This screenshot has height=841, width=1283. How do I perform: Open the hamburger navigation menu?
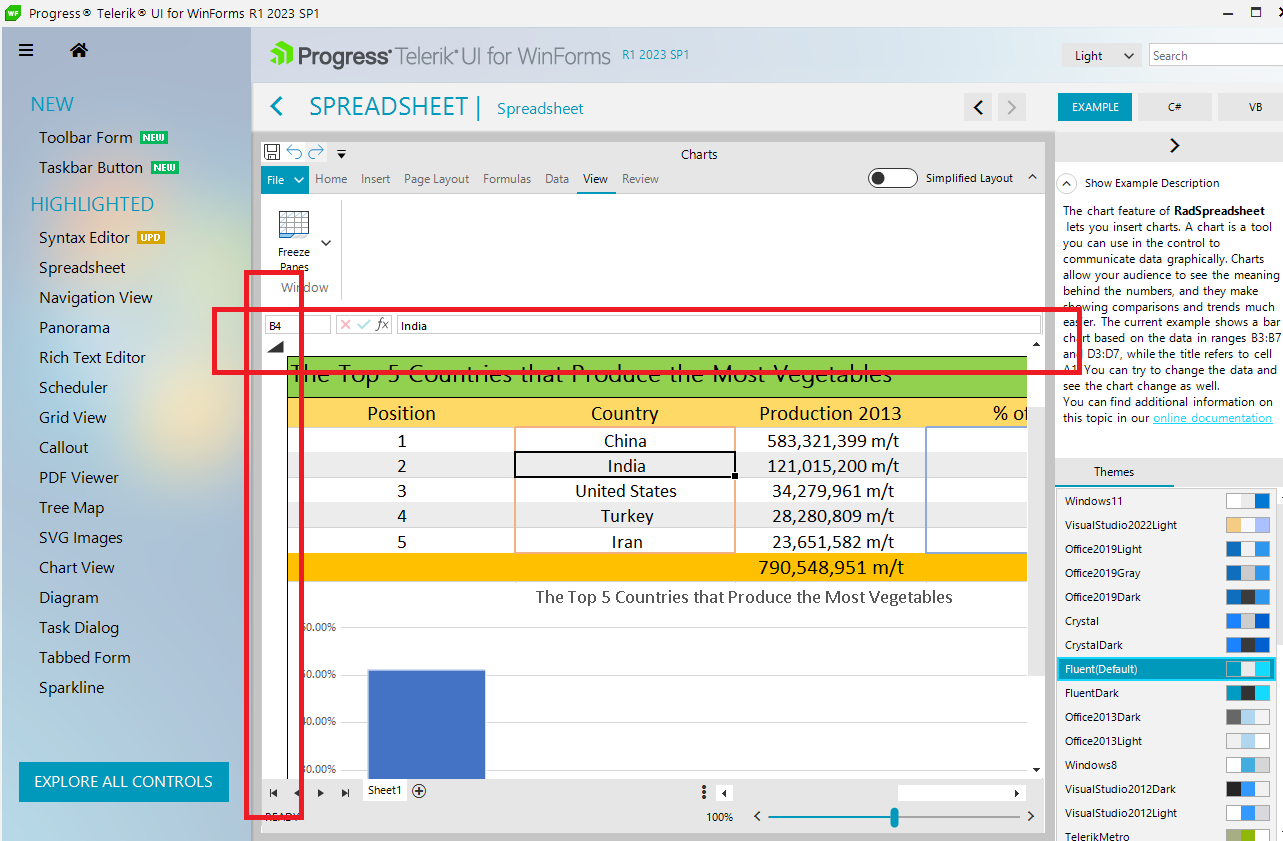(26, 51)
